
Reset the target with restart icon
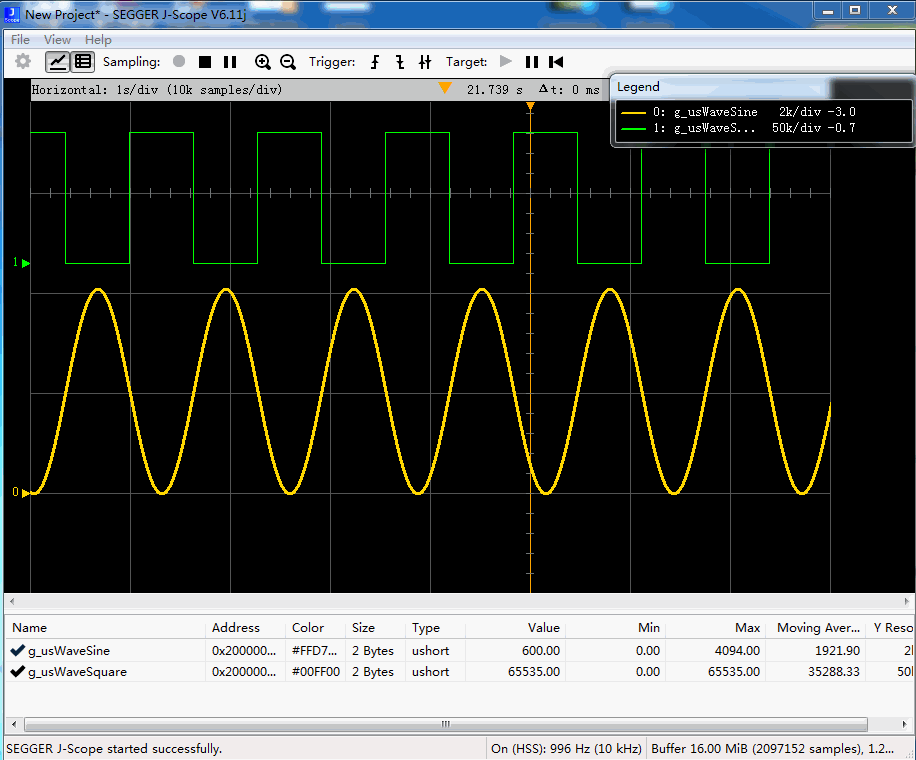pyautogui.click(x=556, y=62)
